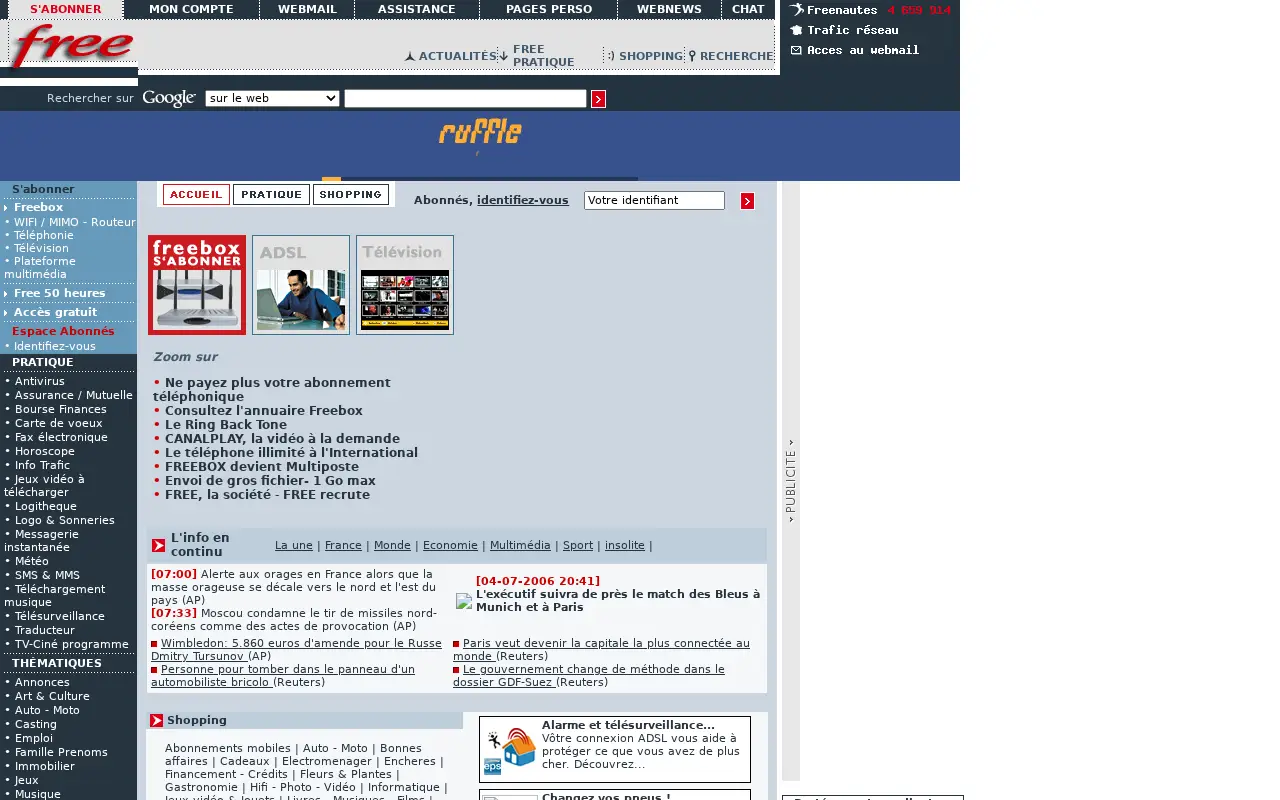Click the red Google search submit arrow
Screen dimensions: 1280x800
tap(598, 99)
